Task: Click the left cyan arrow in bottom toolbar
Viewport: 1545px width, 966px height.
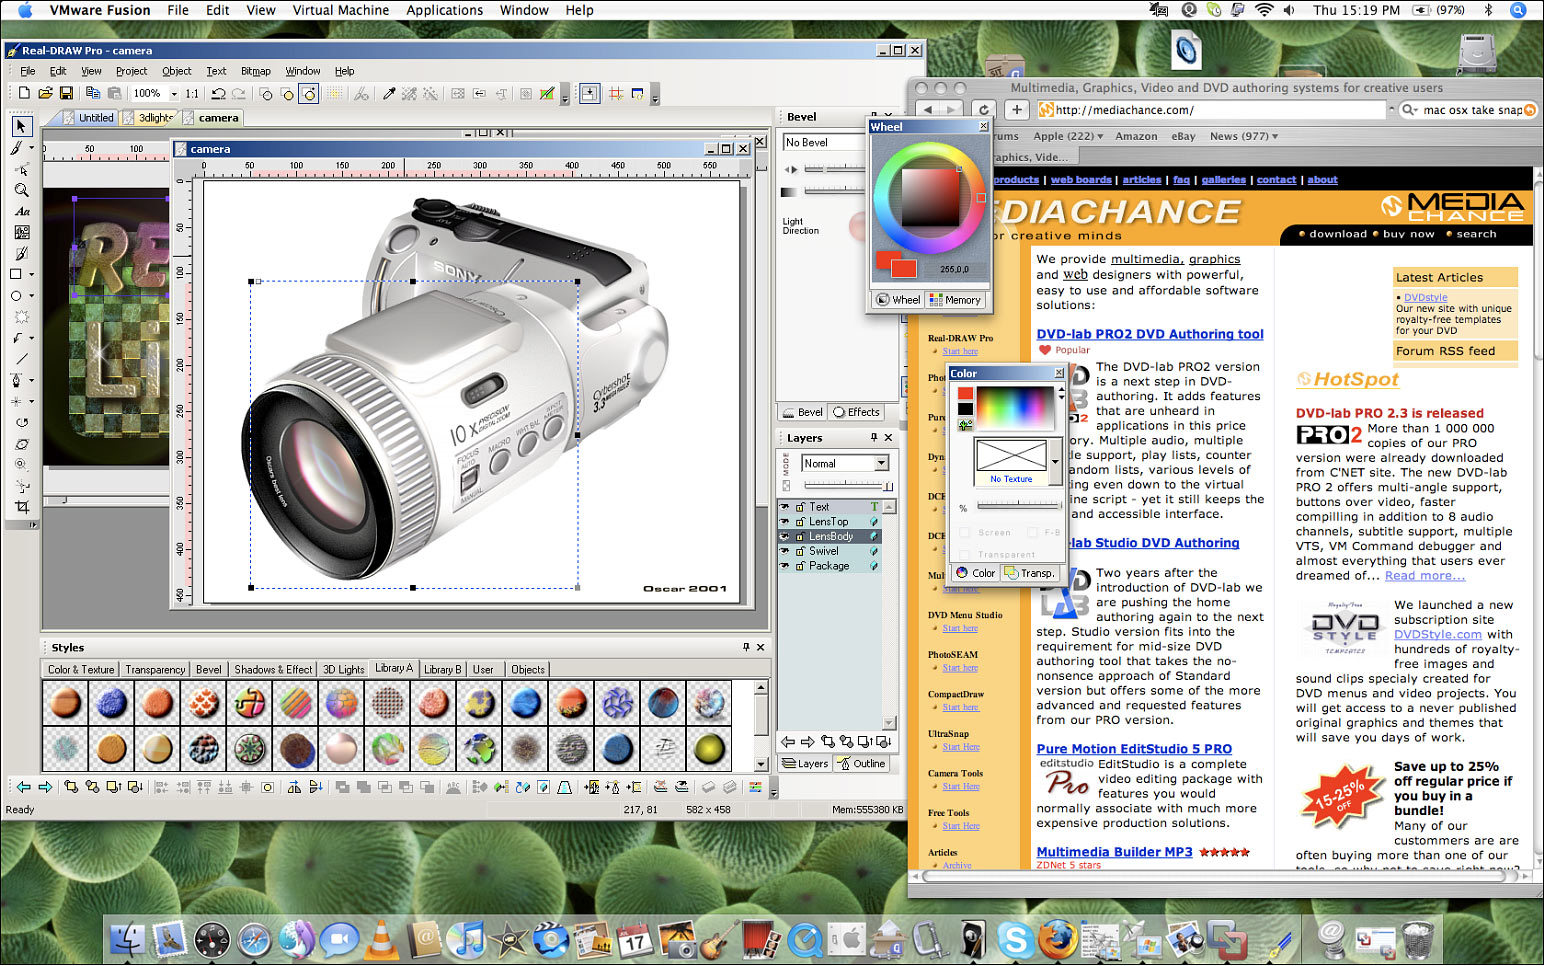Action: coord(23,787)
